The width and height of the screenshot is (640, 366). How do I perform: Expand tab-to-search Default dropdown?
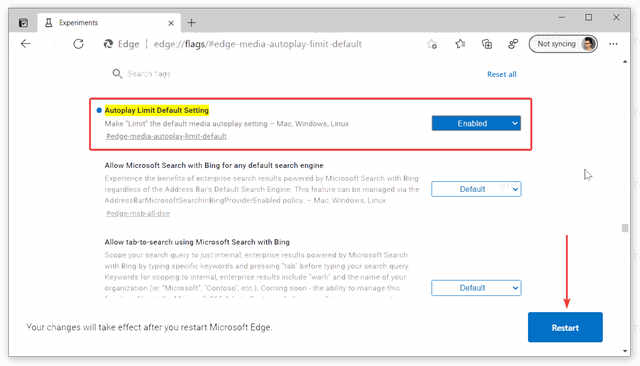tap(476, 288)
